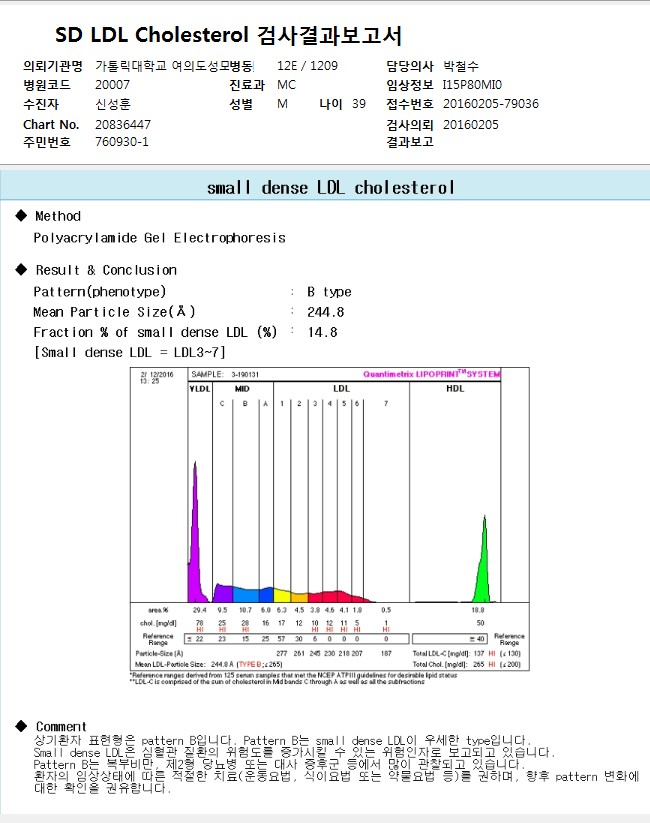The height and width of the screenshot is (823, 650).
Task: Select the physician name '박철수'
Action: (x=460, y=66)
